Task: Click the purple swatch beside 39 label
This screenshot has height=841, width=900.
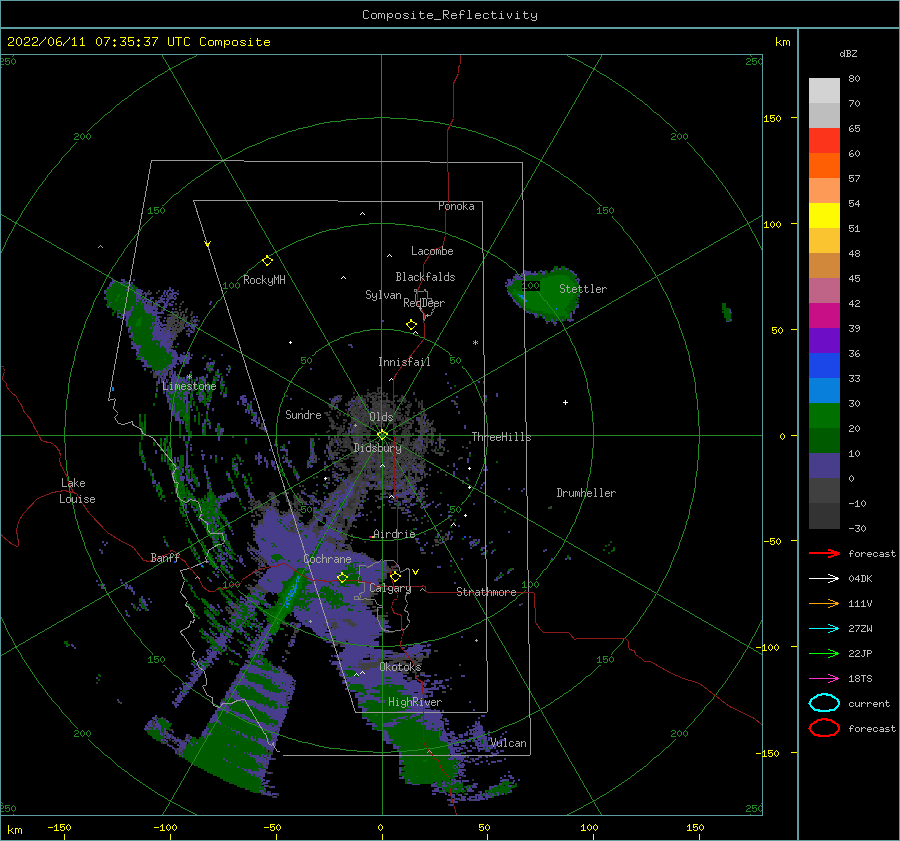Action: point(824,340)
